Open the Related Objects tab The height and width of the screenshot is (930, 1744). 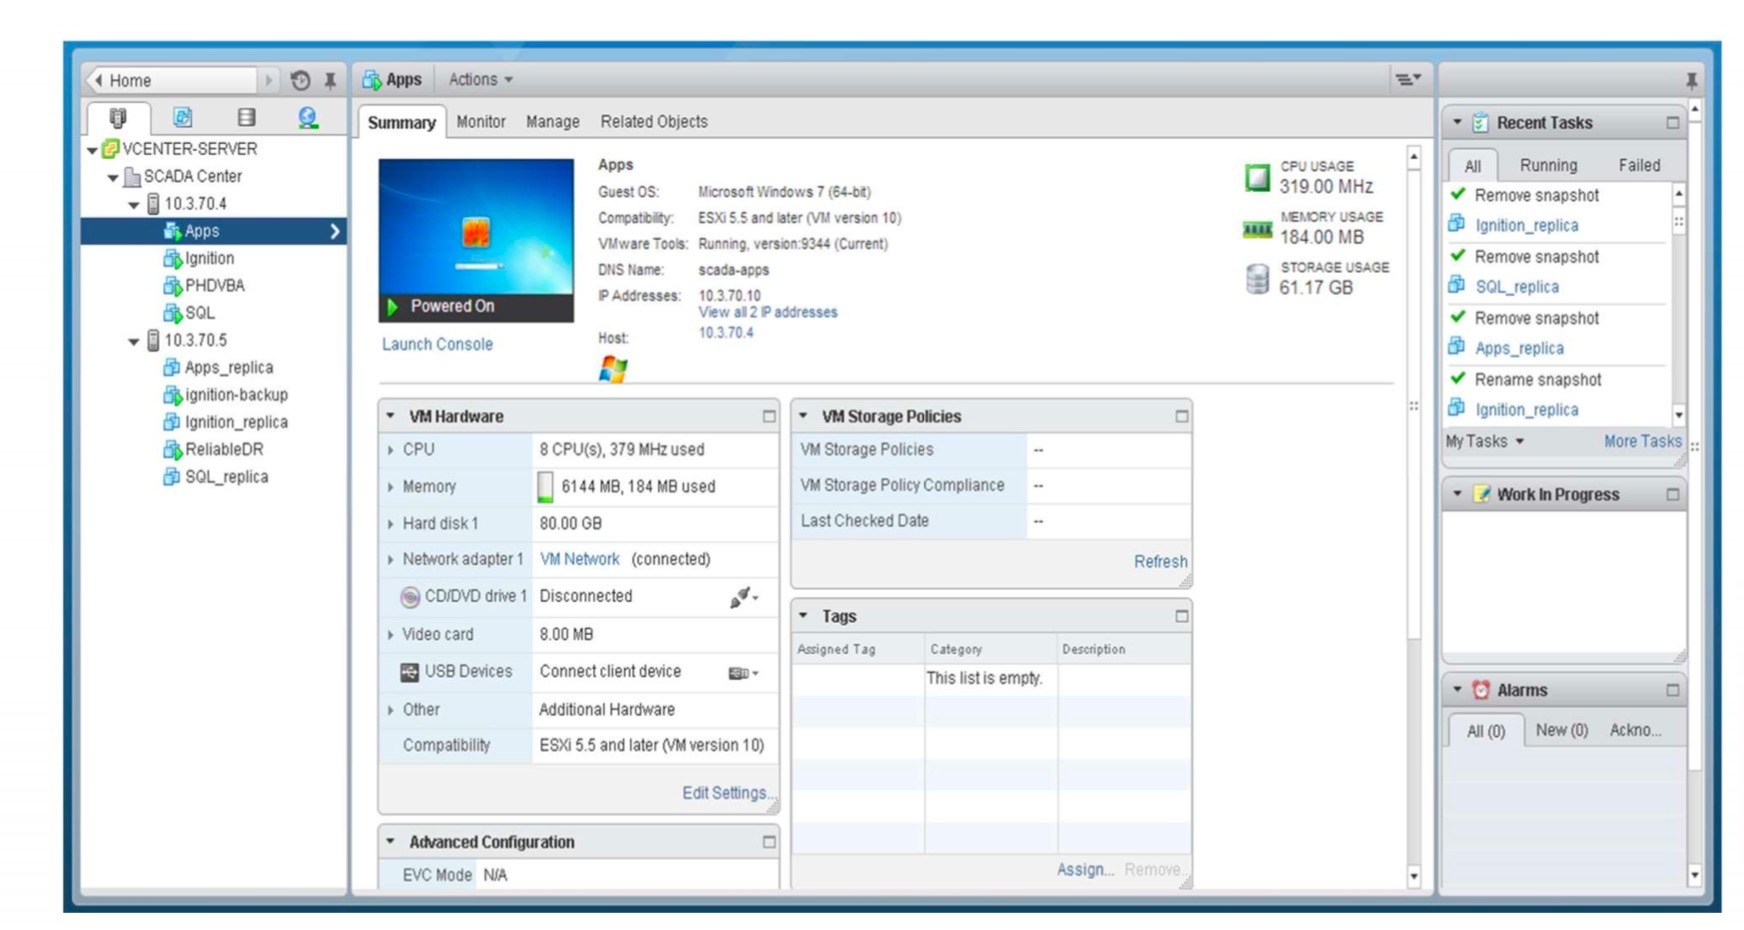coord(654,121)
